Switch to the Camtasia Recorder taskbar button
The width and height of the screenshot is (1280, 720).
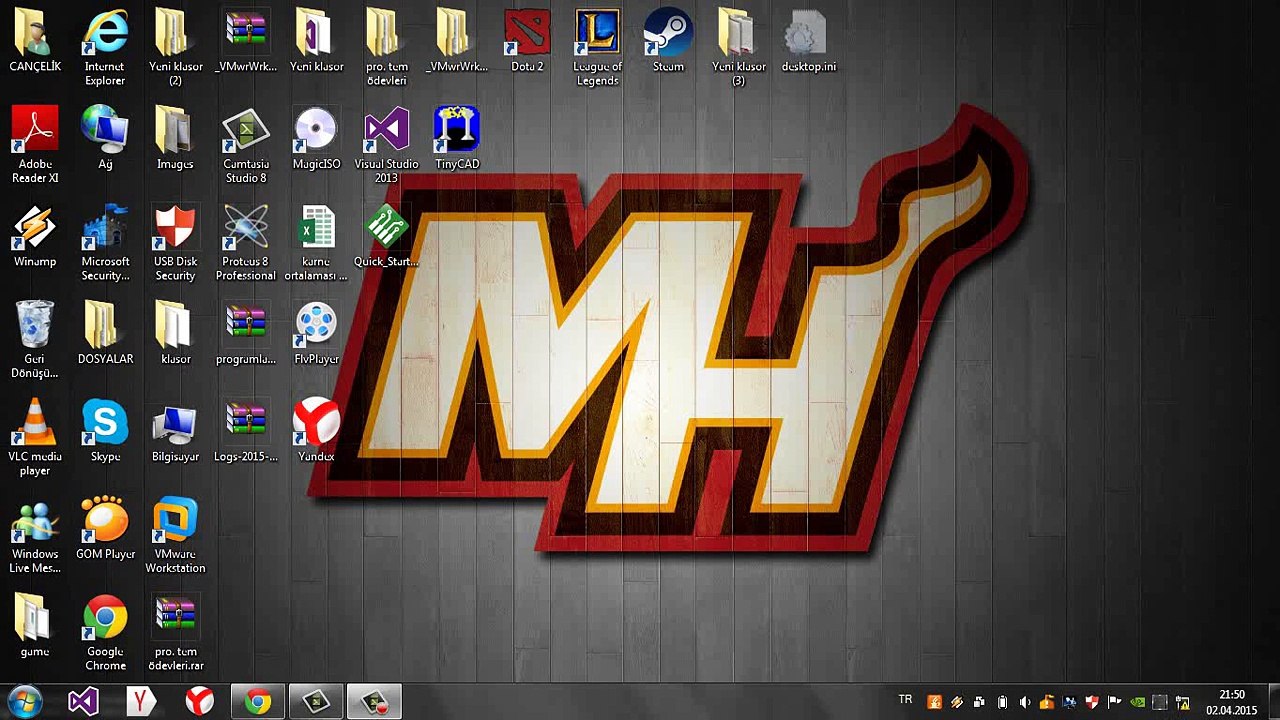tap(374, 702)
